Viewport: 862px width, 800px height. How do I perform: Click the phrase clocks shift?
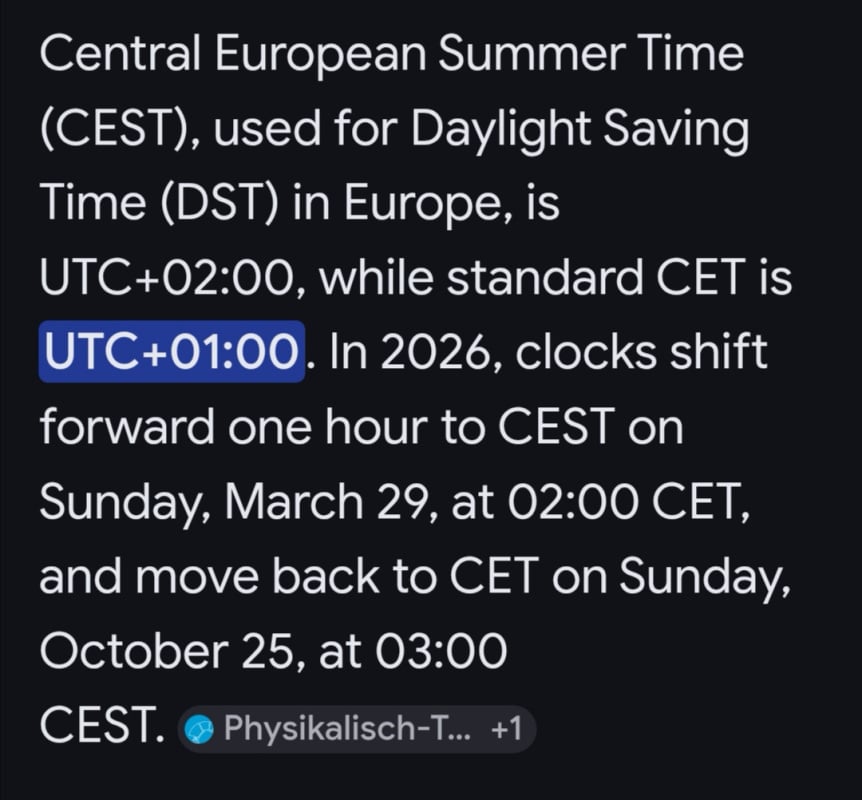(641, 352)
